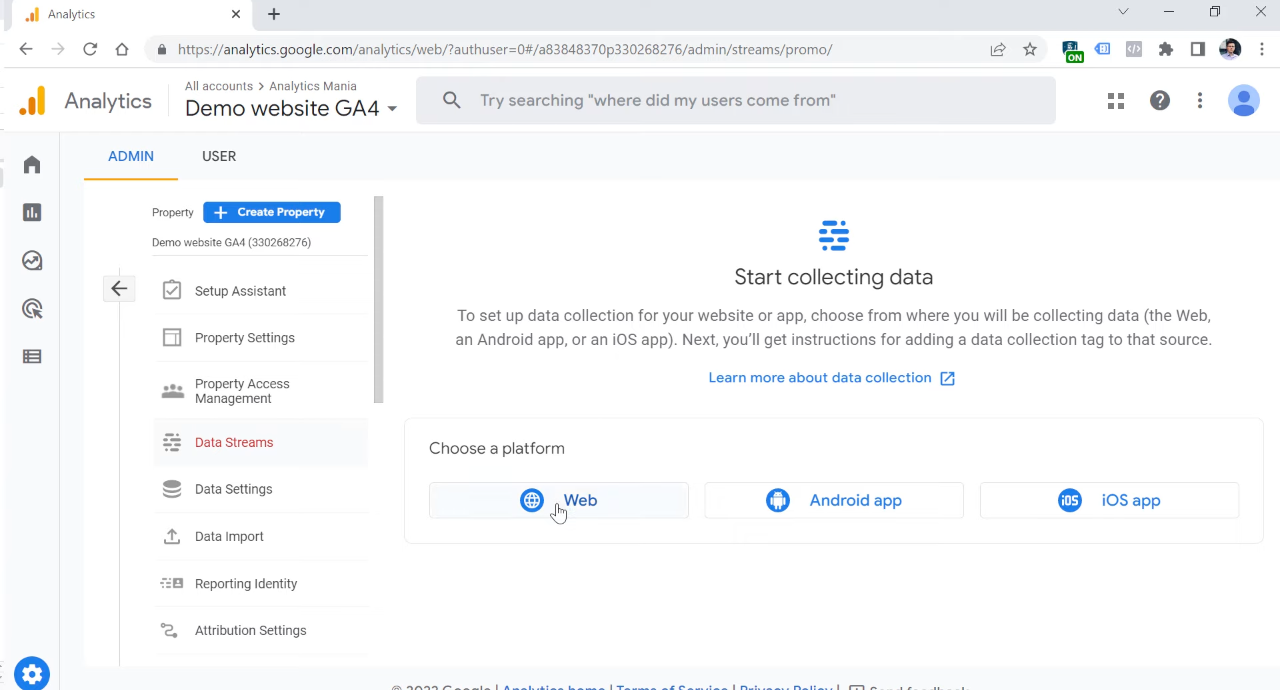The width and height of the screenshot is (1280, 690).
Task: Open a new browser tab
Action: 274,14
